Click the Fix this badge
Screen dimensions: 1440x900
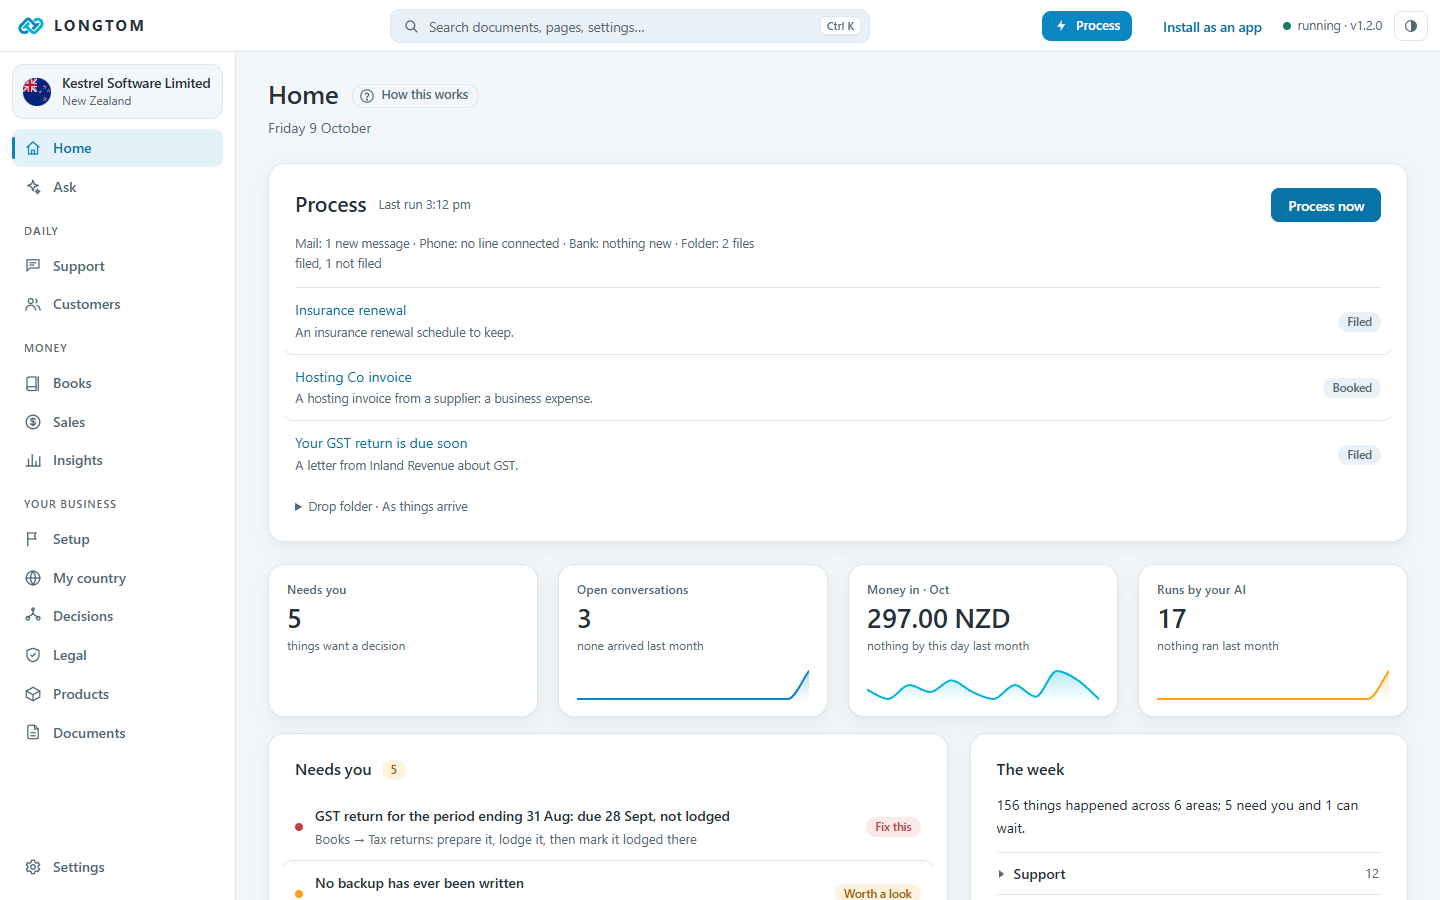pos(893,827)
